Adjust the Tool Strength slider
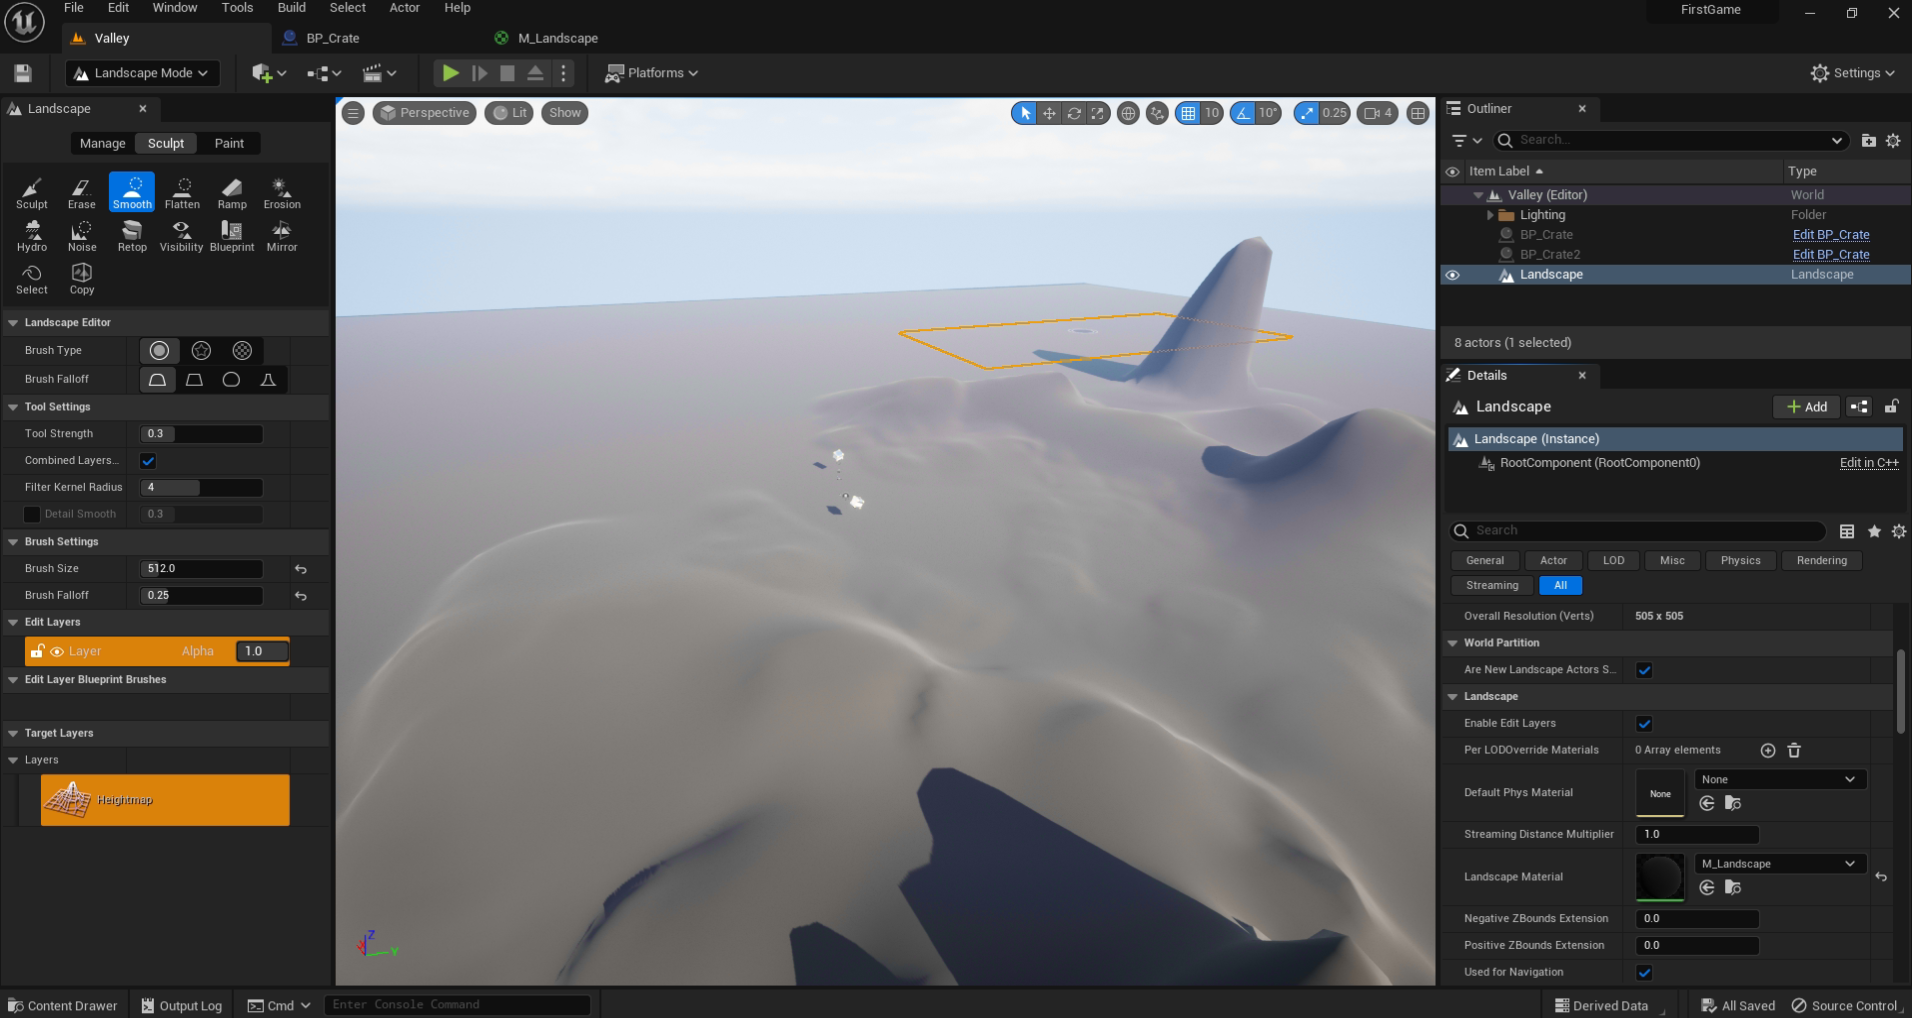Image resolution: width=1912 pixels, height=1018 pixels. click(202, 434)
